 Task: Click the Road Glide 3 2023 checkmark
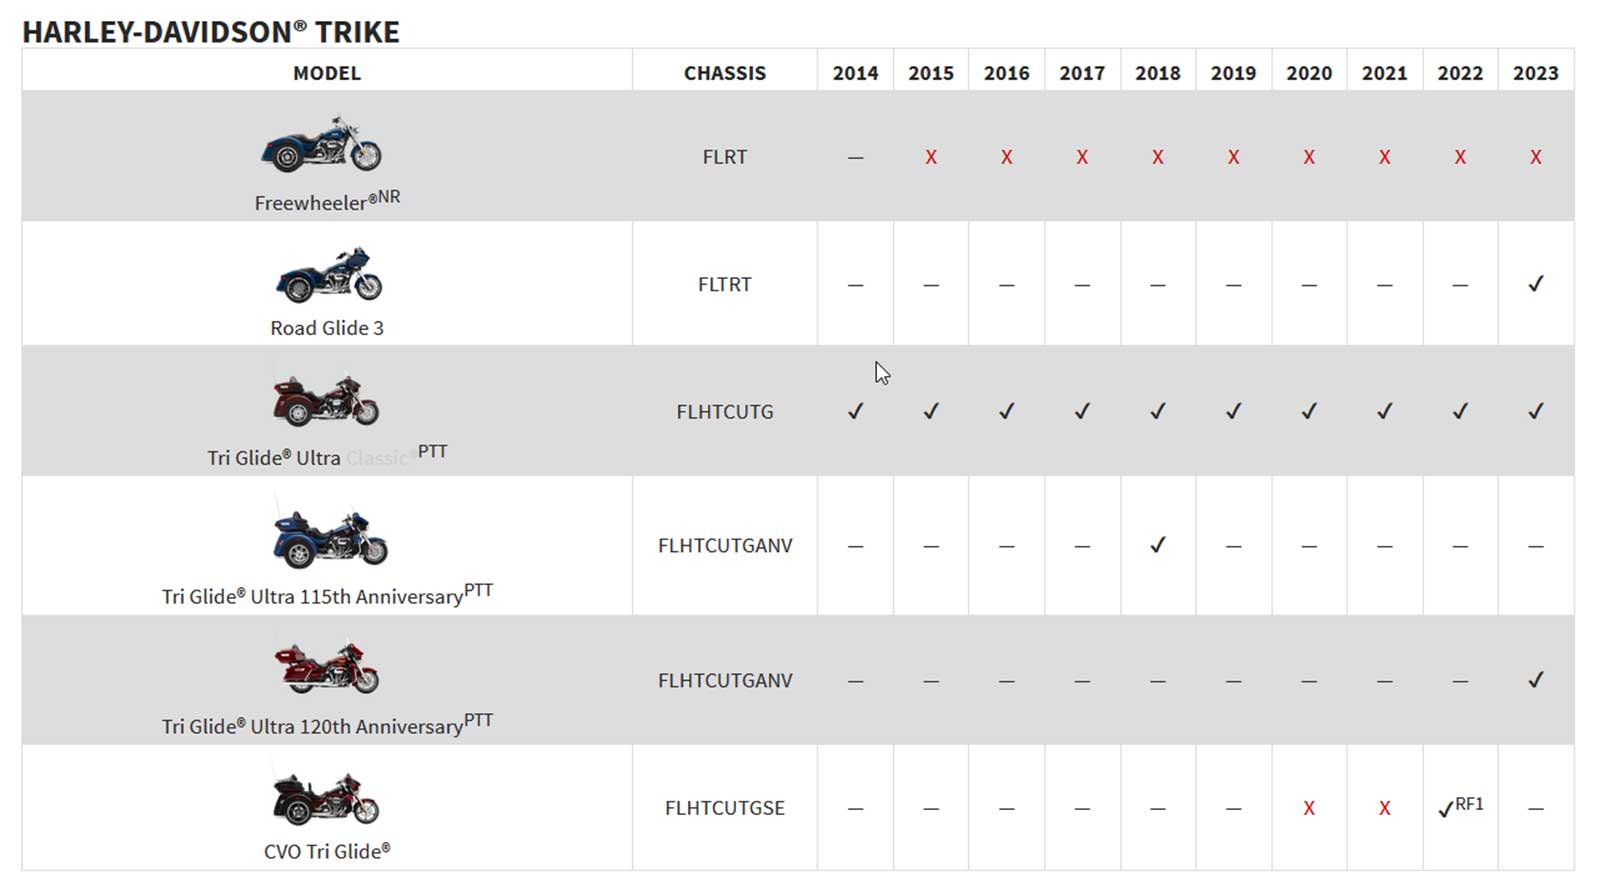tap(1535, 285)
